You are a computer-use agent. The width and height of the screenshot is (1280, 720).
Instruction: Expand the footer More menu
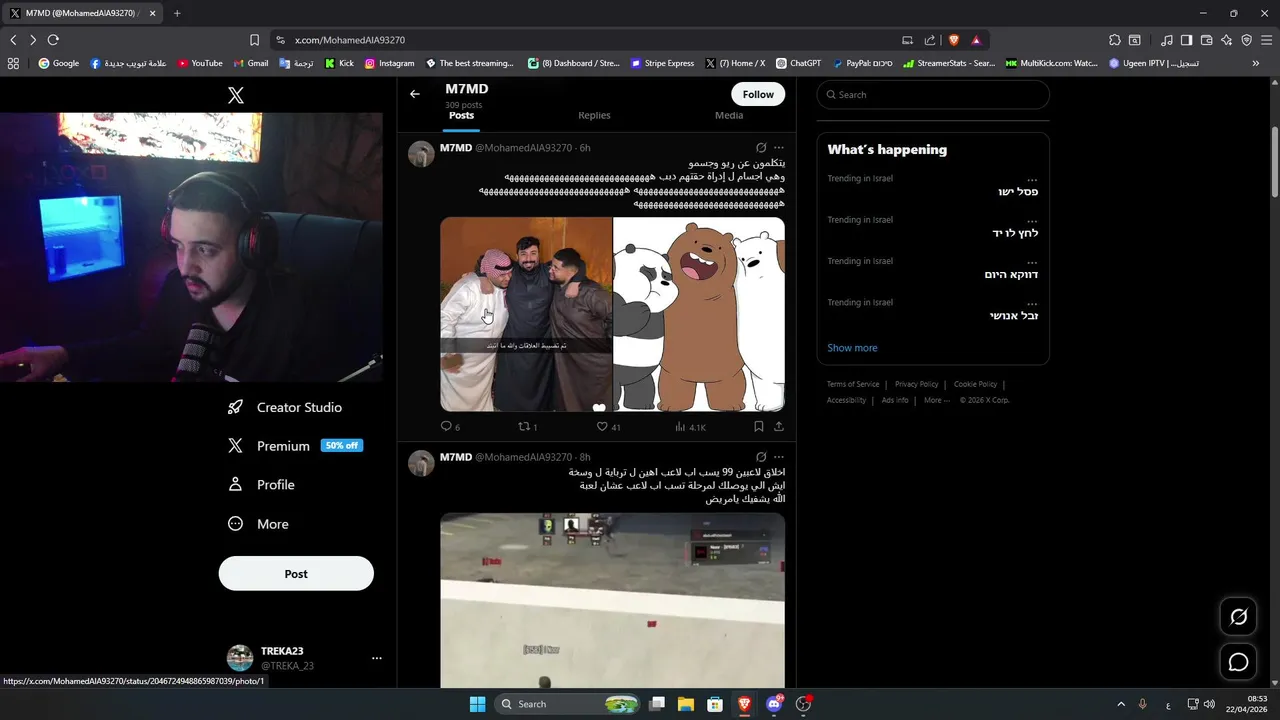936,400
